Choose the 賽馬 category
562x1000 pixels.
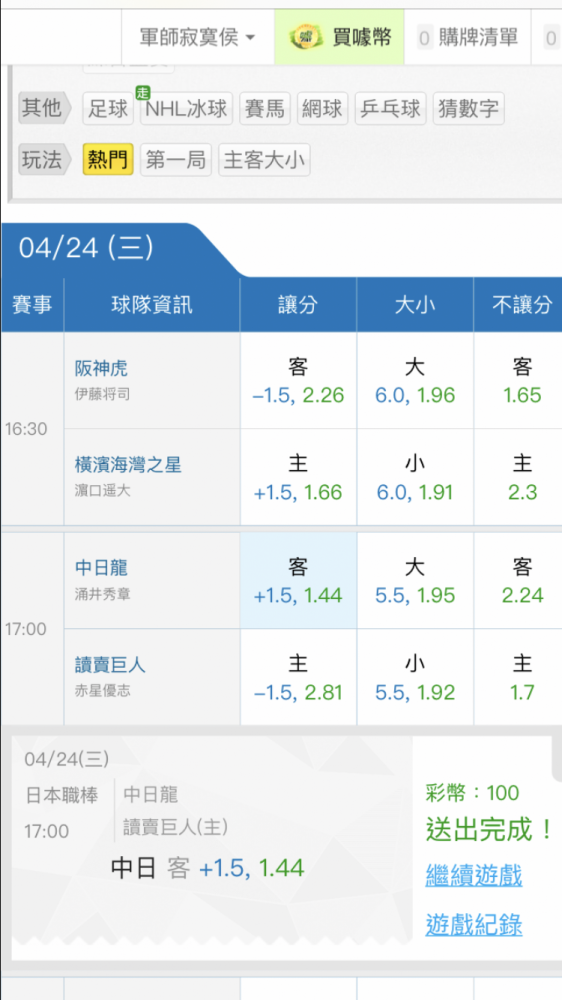click(x=265, y=109)
